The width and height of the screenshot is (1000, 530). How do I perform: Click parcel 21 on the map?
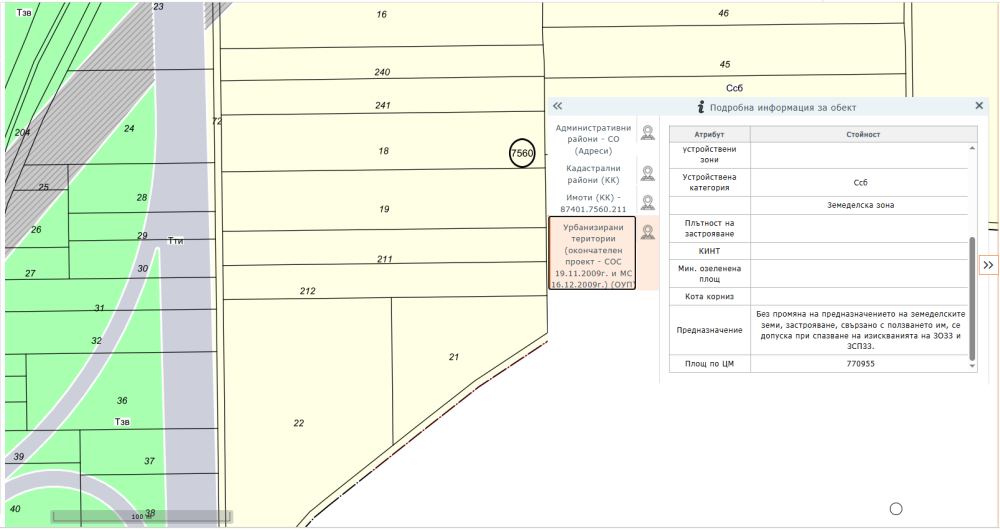point(453,357)
